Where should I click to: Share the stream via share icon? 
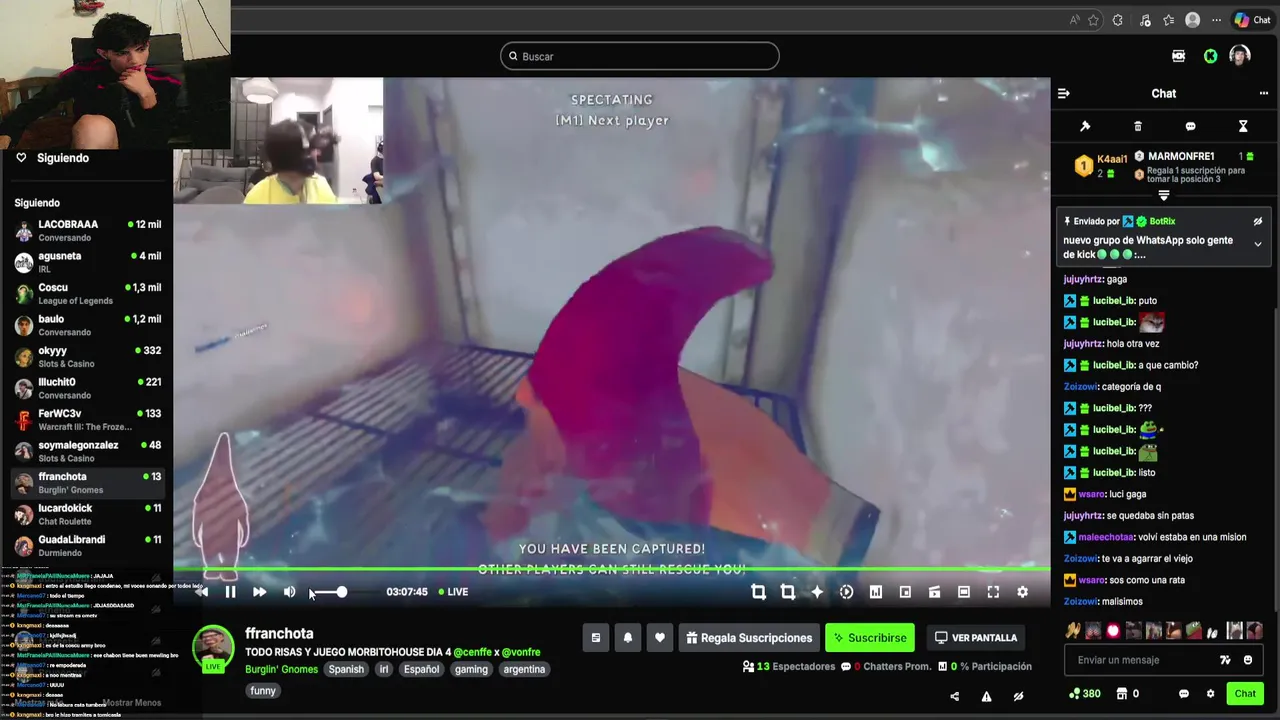(954, 696)
